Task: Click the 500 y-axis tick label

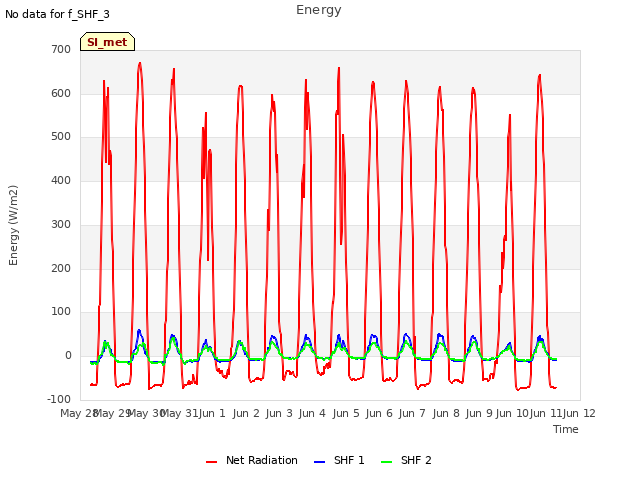Action: coord(61,137)
